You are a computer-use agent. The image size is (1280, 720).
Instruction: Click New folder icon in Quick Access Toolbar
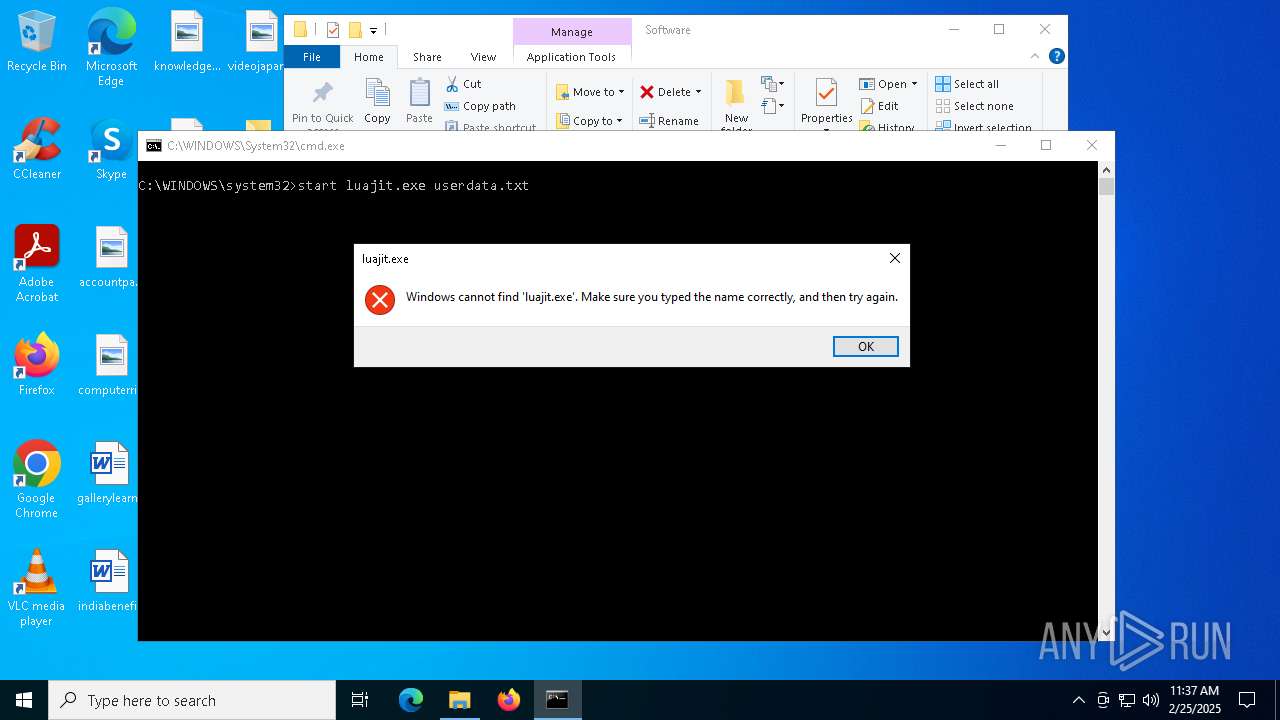coord(355,30)
